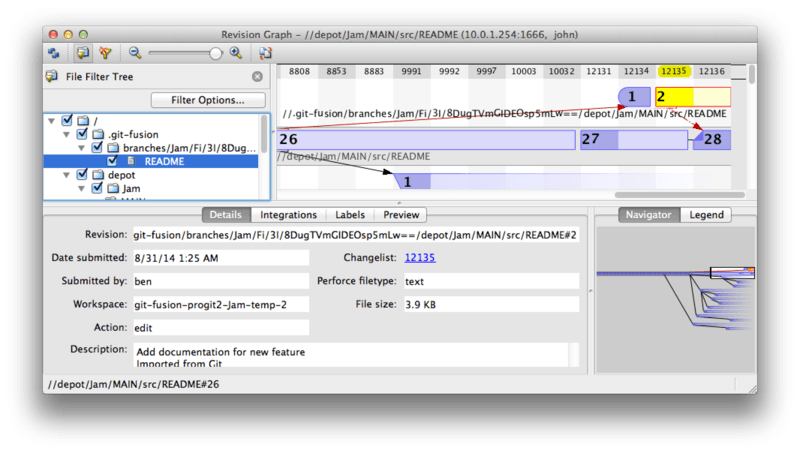Collapse the Jam folder tree node

point(81,188)
